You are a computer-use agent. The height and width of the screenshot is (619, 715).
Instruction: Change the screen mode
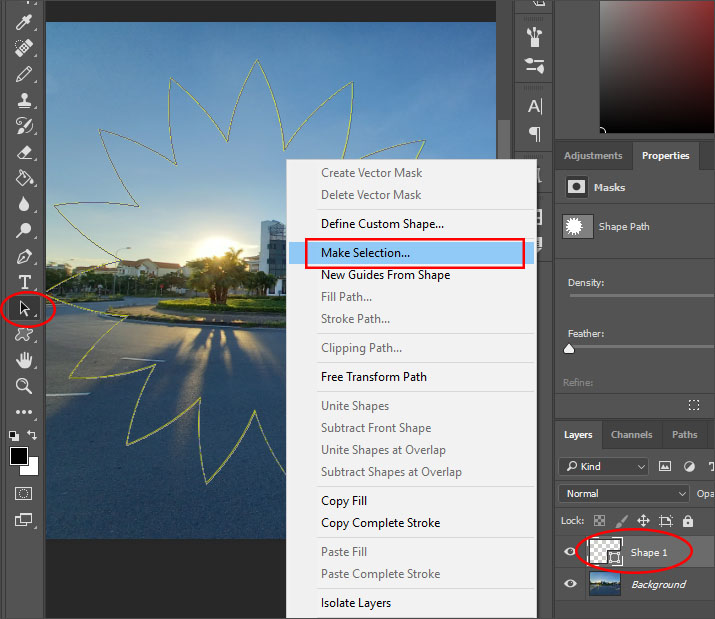(23, 520)
